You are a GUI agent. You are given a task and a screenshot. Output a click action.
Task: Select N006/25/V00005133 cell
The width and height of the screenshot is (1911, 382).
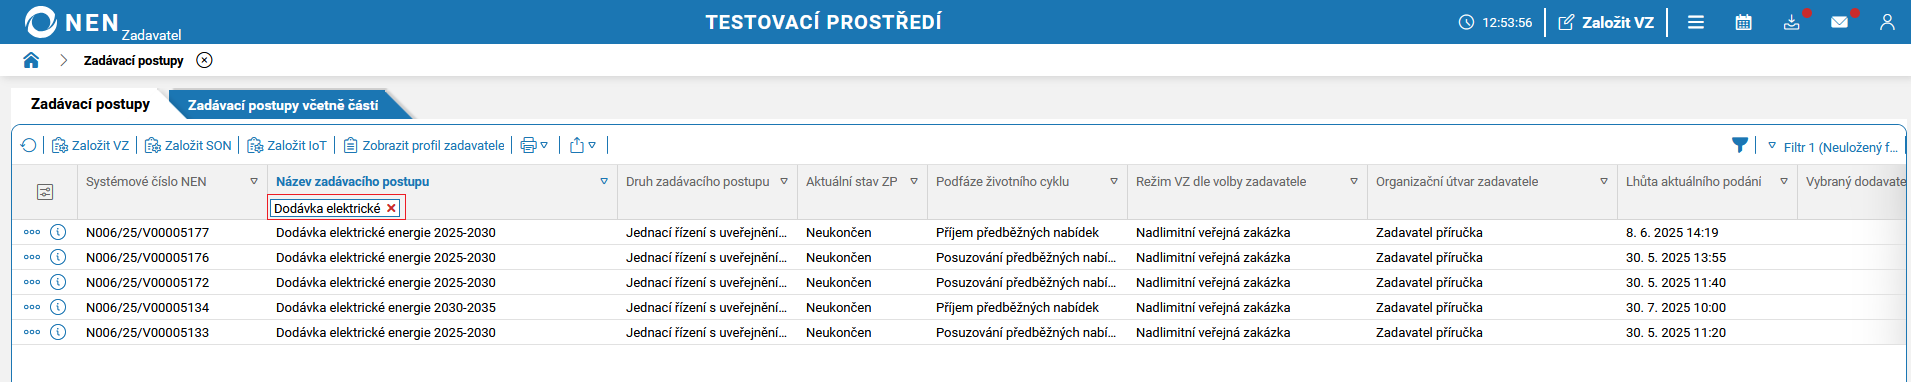pos(147,332)
